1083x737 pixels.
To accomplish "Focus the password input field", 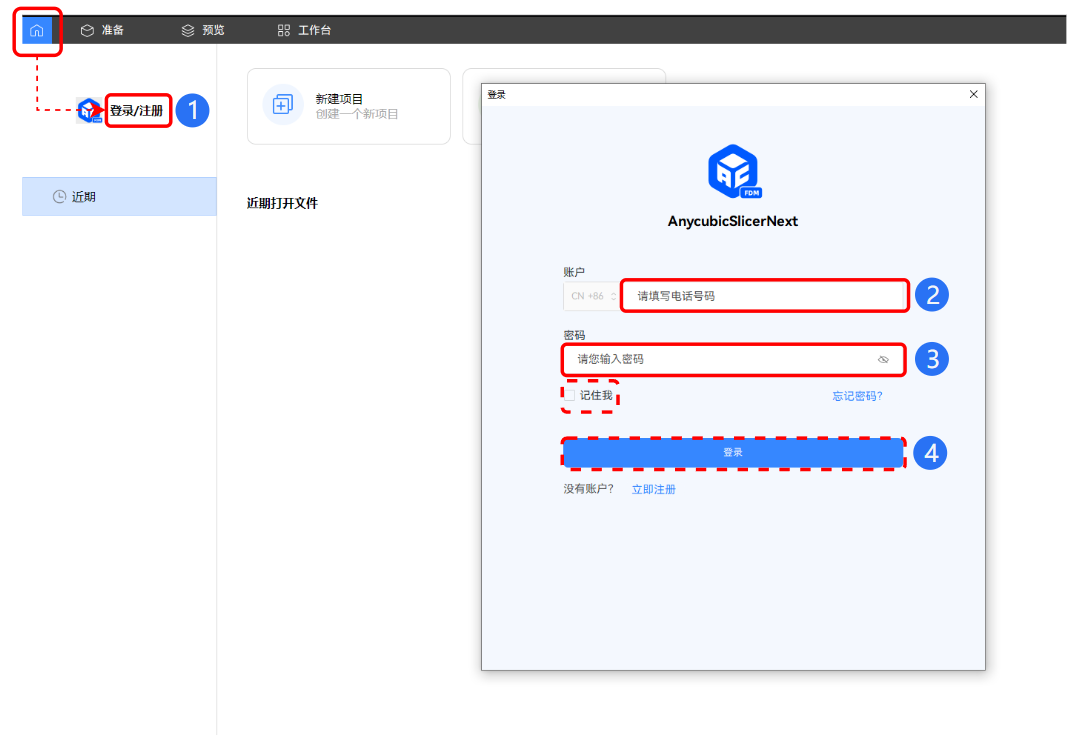I will 734,359.
